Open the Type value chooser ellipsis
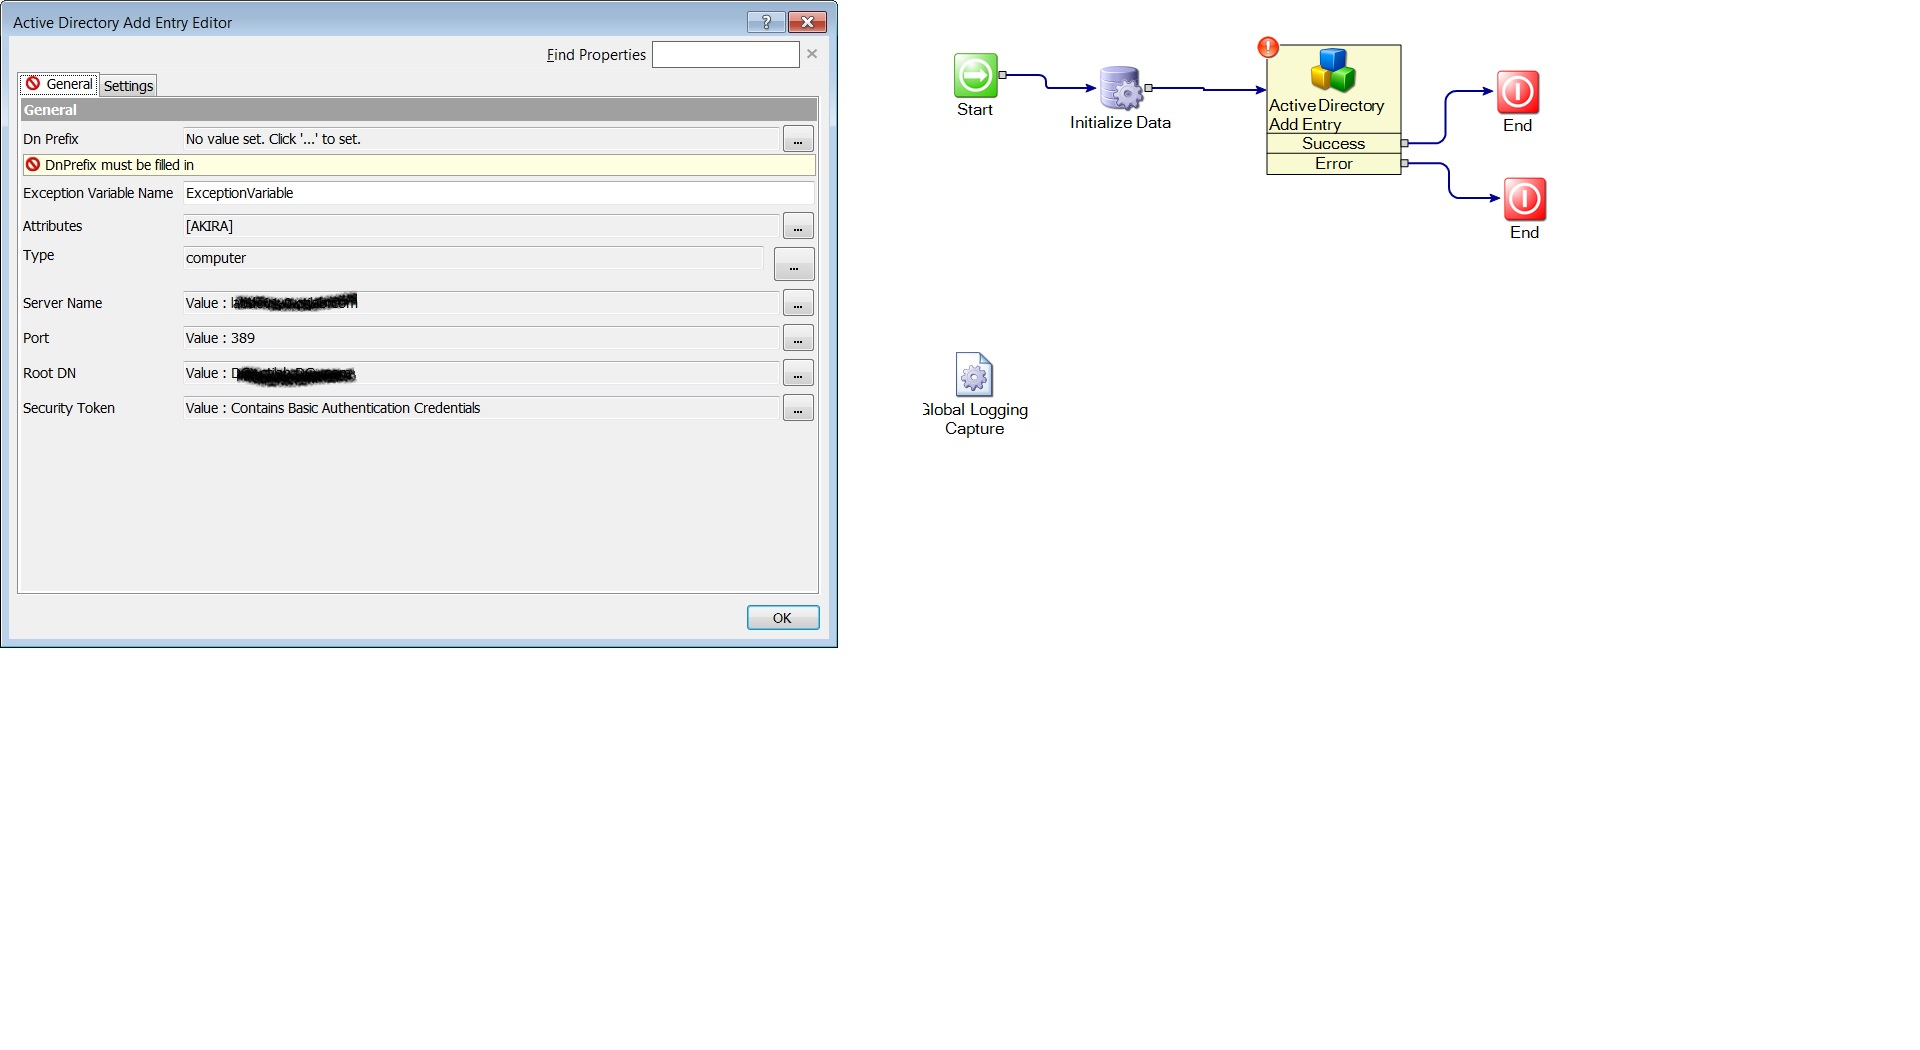The width and height of the screenshot is (1920, 1050). (x=793, y=264)
